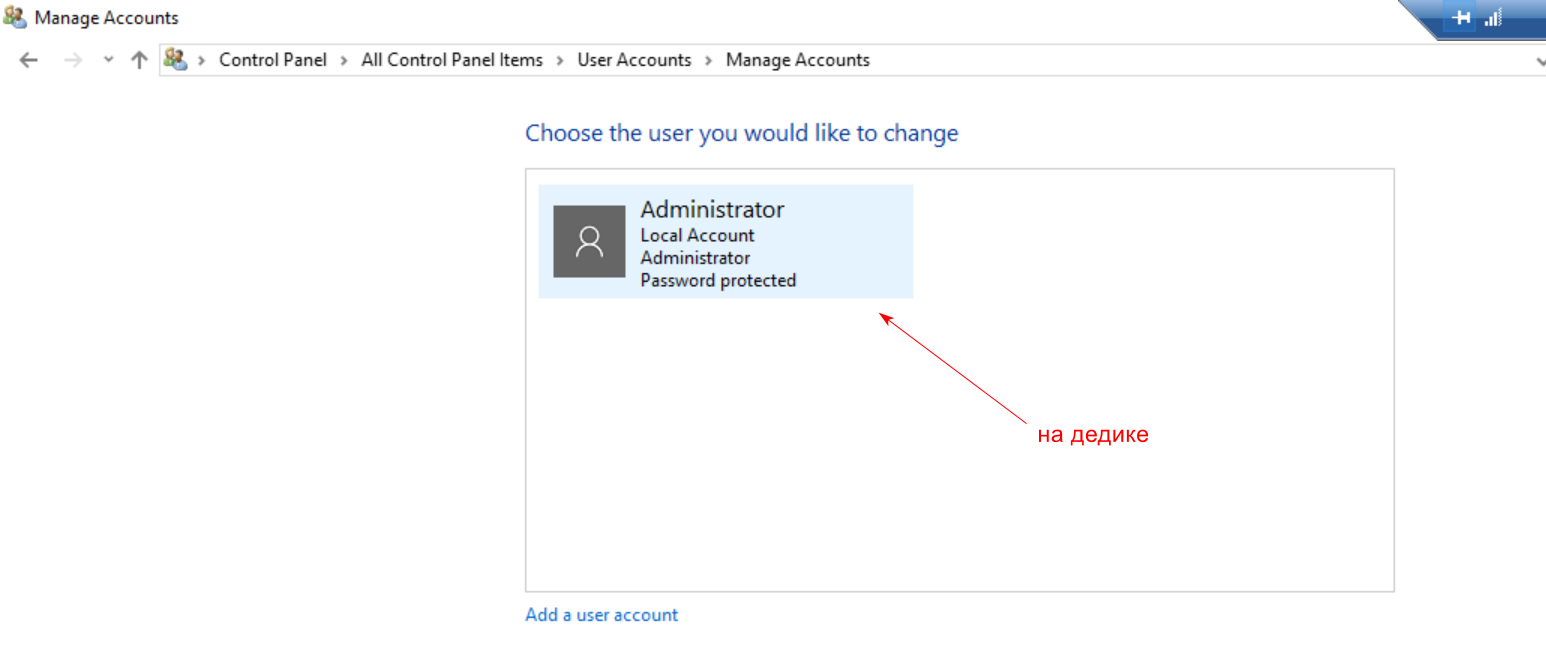Screen dimensions: 1546x653
Task: Navigate to Control Panel breadcrumb
Action: point(273,60)
